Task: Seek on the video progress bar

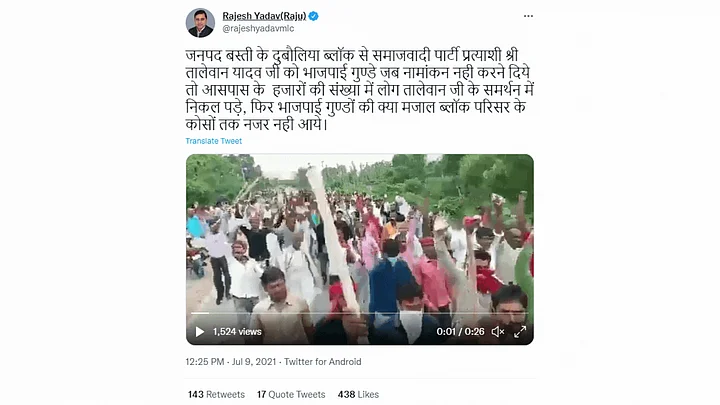Action: 360,313
